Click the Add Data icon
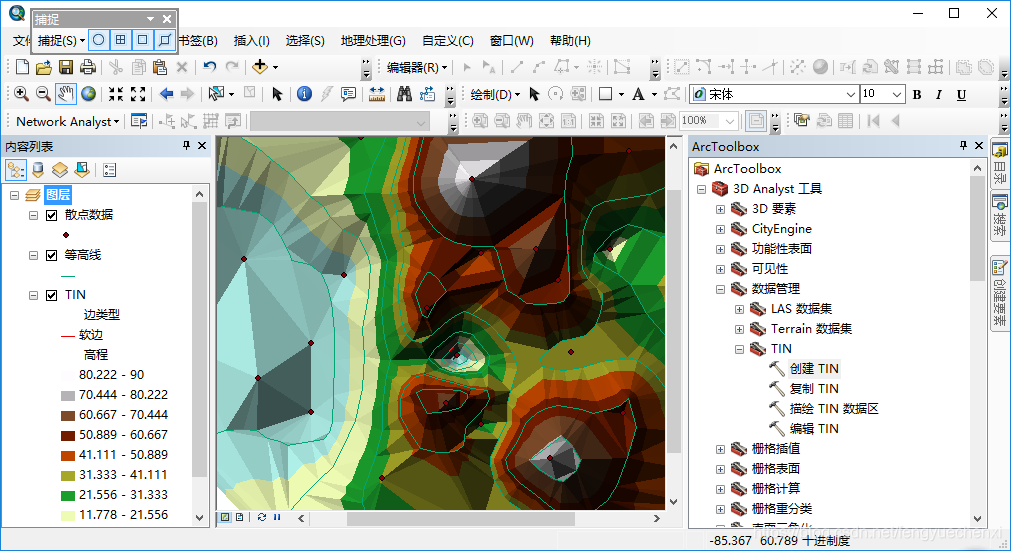Image resolution: width=1011 pixels, height=551 pixels. click(260, 67)
